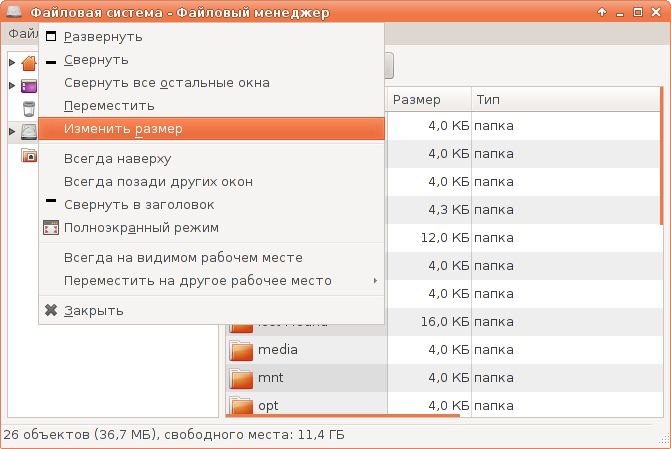Click the status bar text with 26 объектов
This screenshot has width=671, height=449.
[174, 435]
